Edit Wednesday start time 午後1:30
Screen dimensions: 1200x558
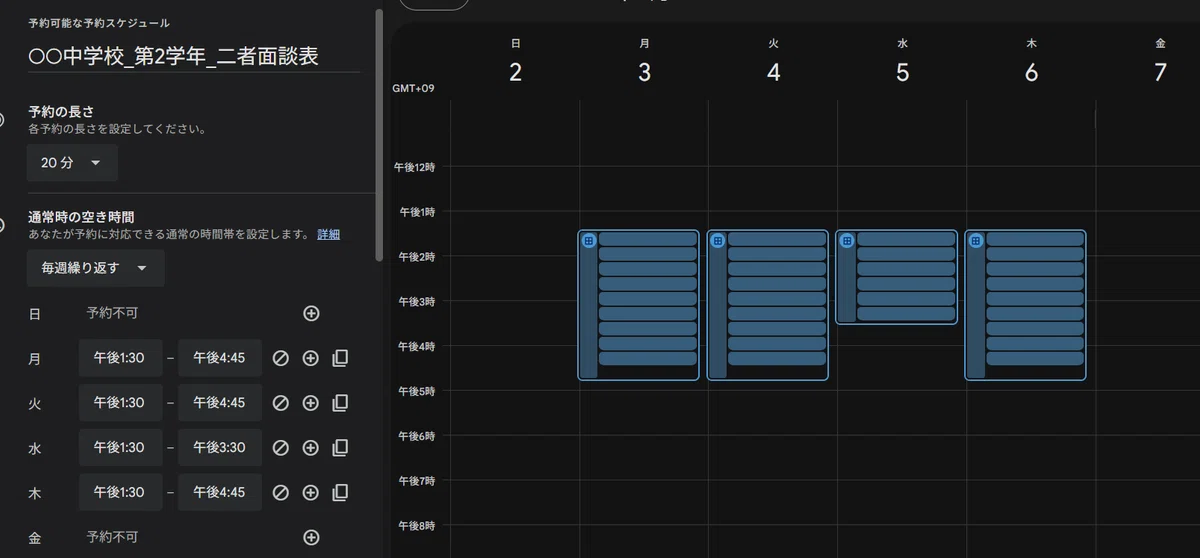[120, 447]
